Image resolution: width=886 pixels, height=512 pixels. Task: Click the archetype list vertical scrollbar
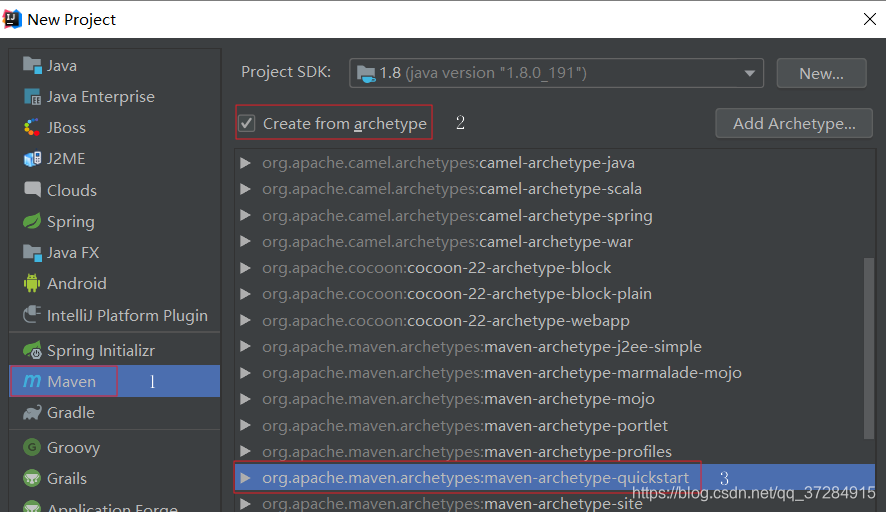(869, 348)
